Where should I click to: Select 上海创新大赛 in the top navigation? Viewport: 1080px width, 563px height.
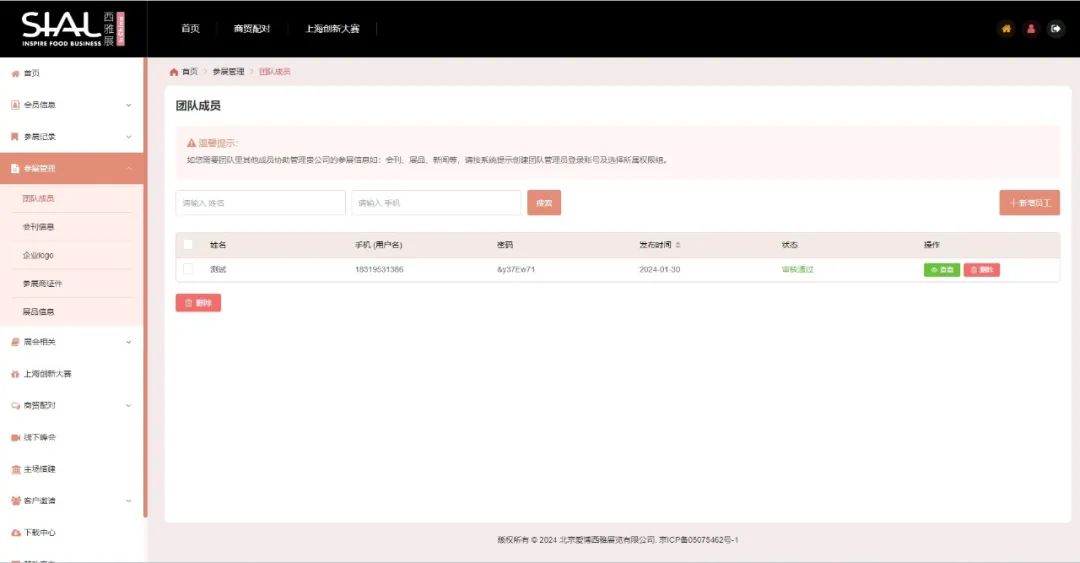334,29
